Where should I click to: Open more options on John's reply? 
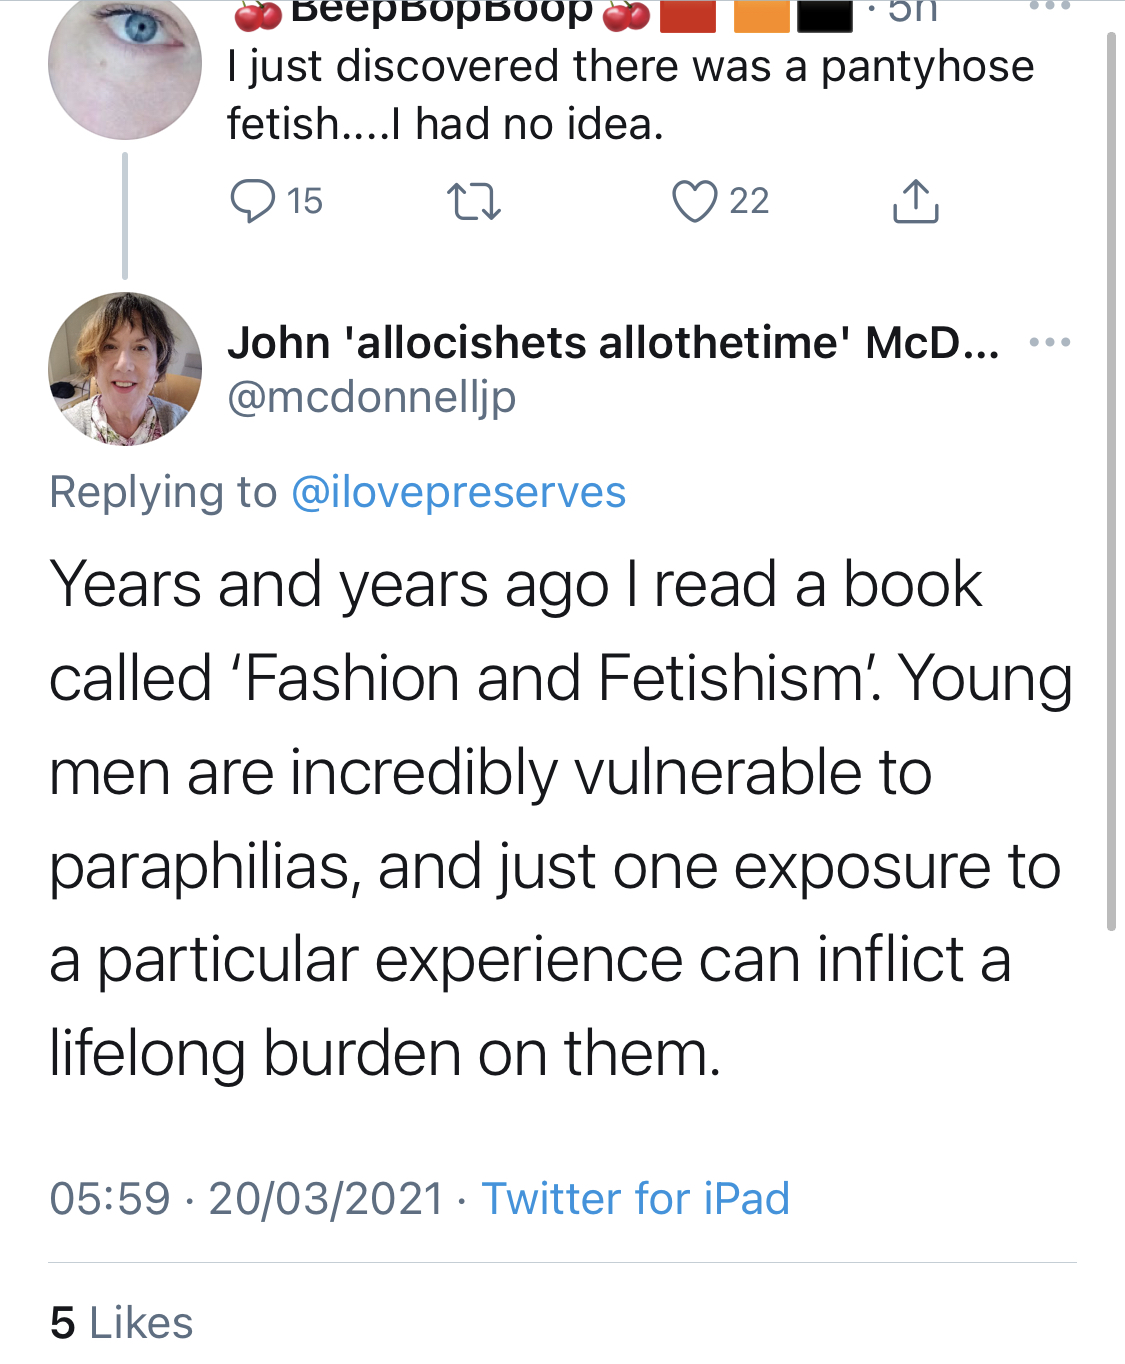(1049, 343)
